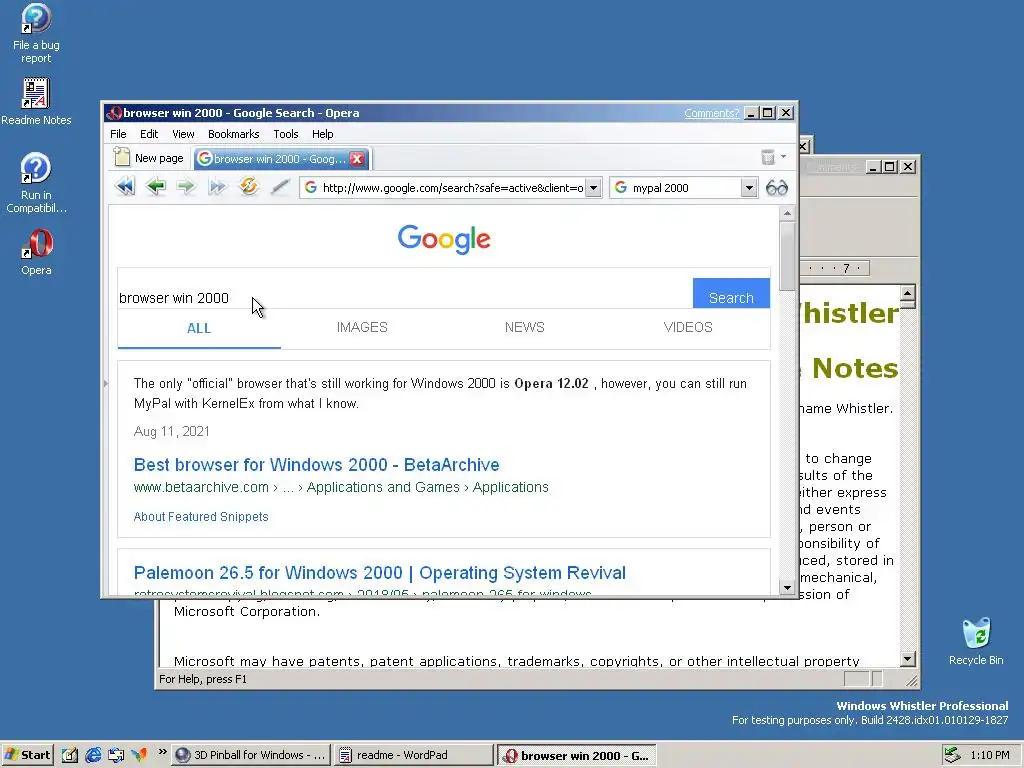Image resolution: width=1024 pixels, height=768 pixels.
Task: Click the Opera side panel toggle arrow
Action: click(x=106, y=383)
